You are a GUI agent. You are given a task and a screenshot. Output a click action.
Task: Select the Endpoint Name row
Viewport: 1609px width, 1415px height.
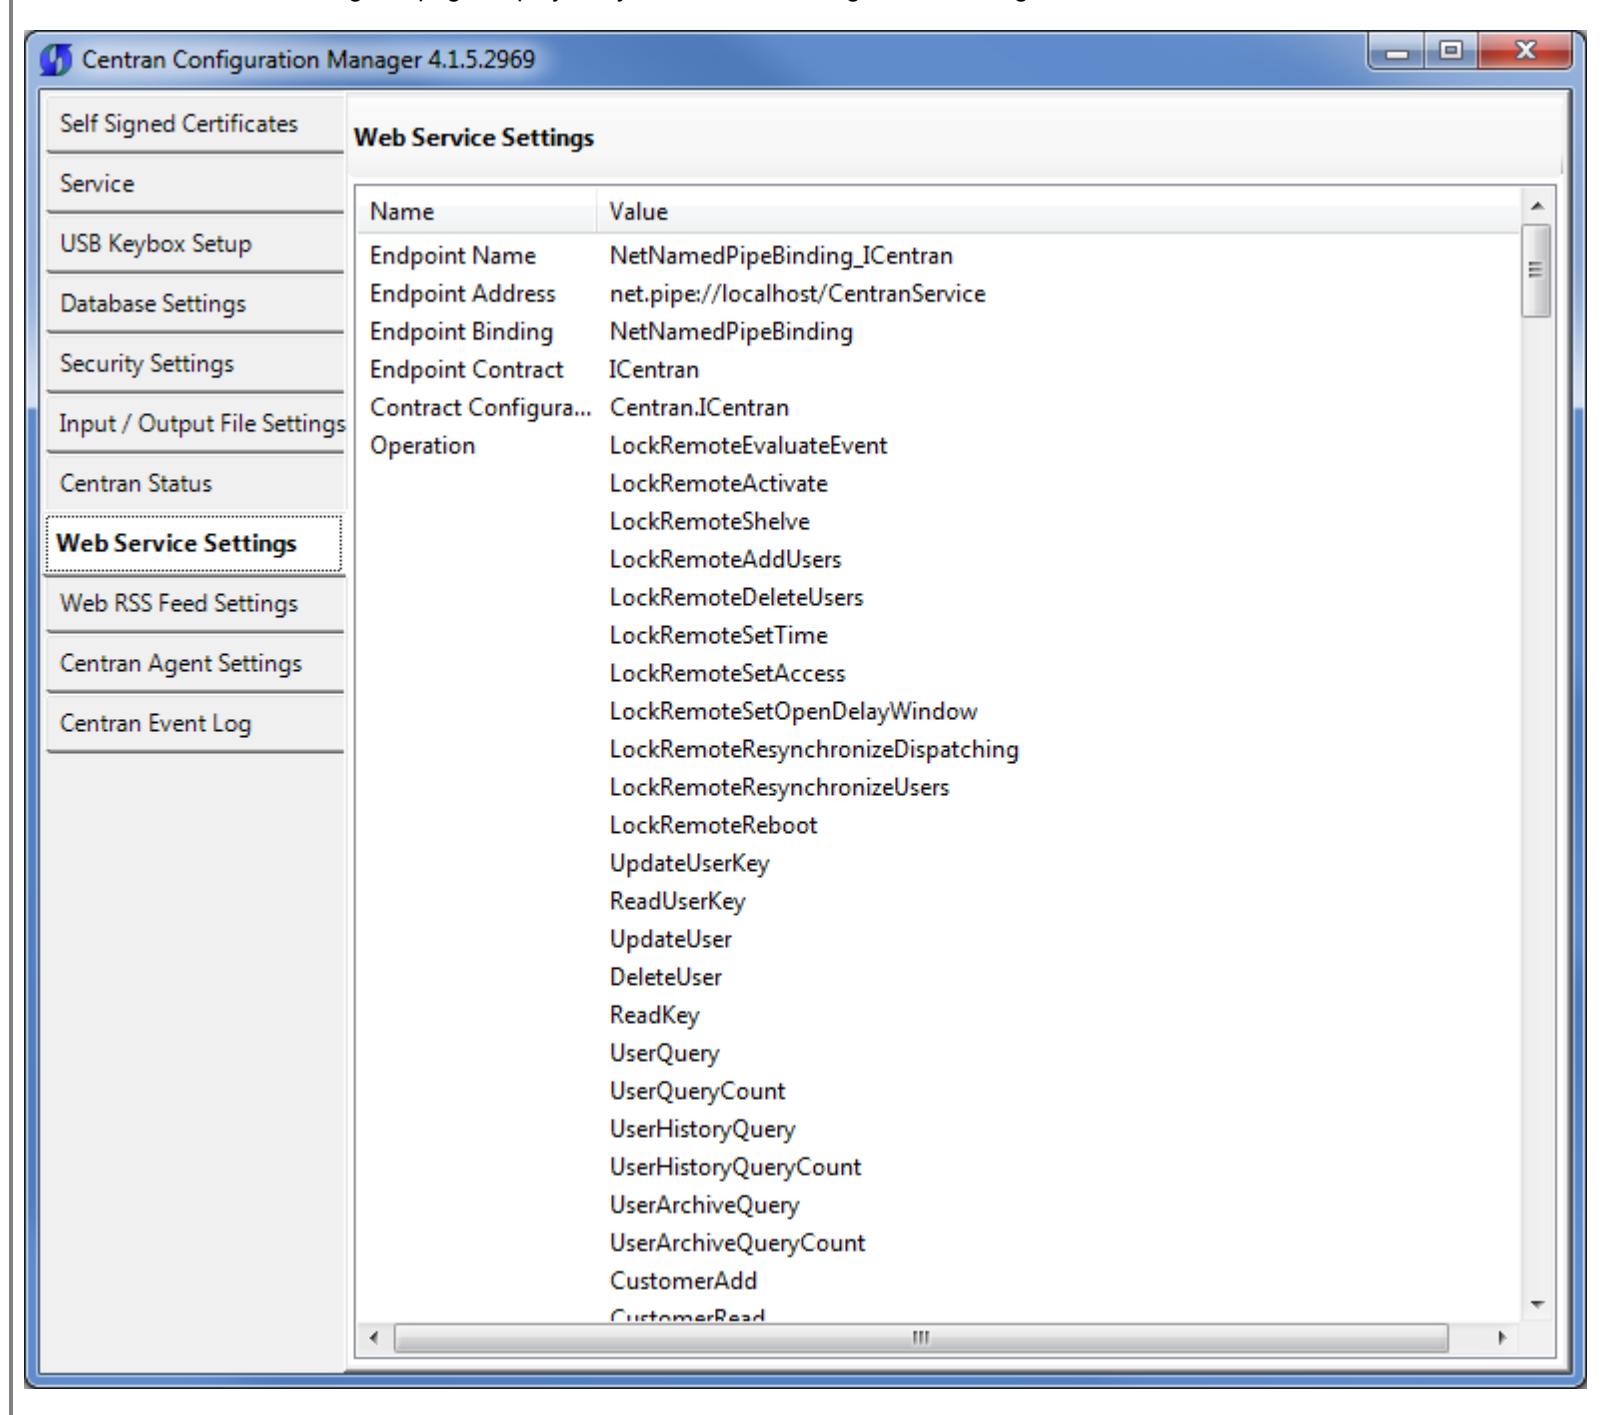(939, 256)
